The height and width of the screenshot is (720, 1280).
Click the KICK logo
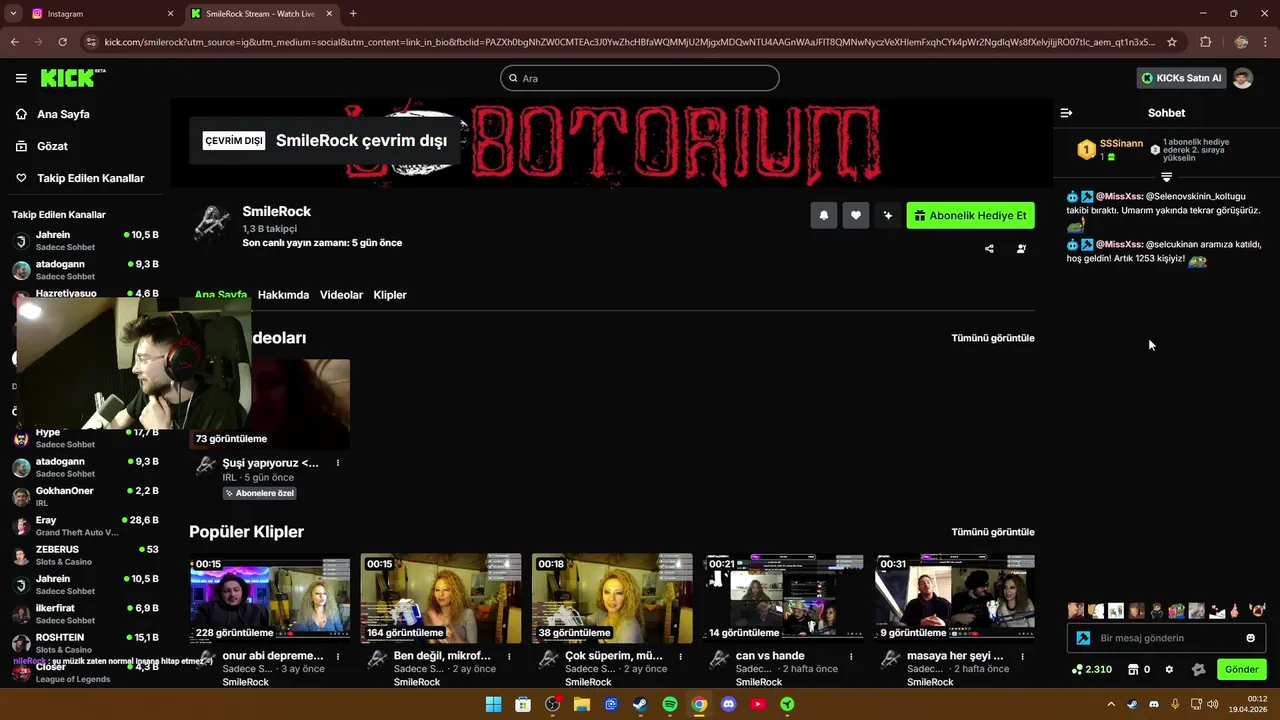[x=72, y=78]
